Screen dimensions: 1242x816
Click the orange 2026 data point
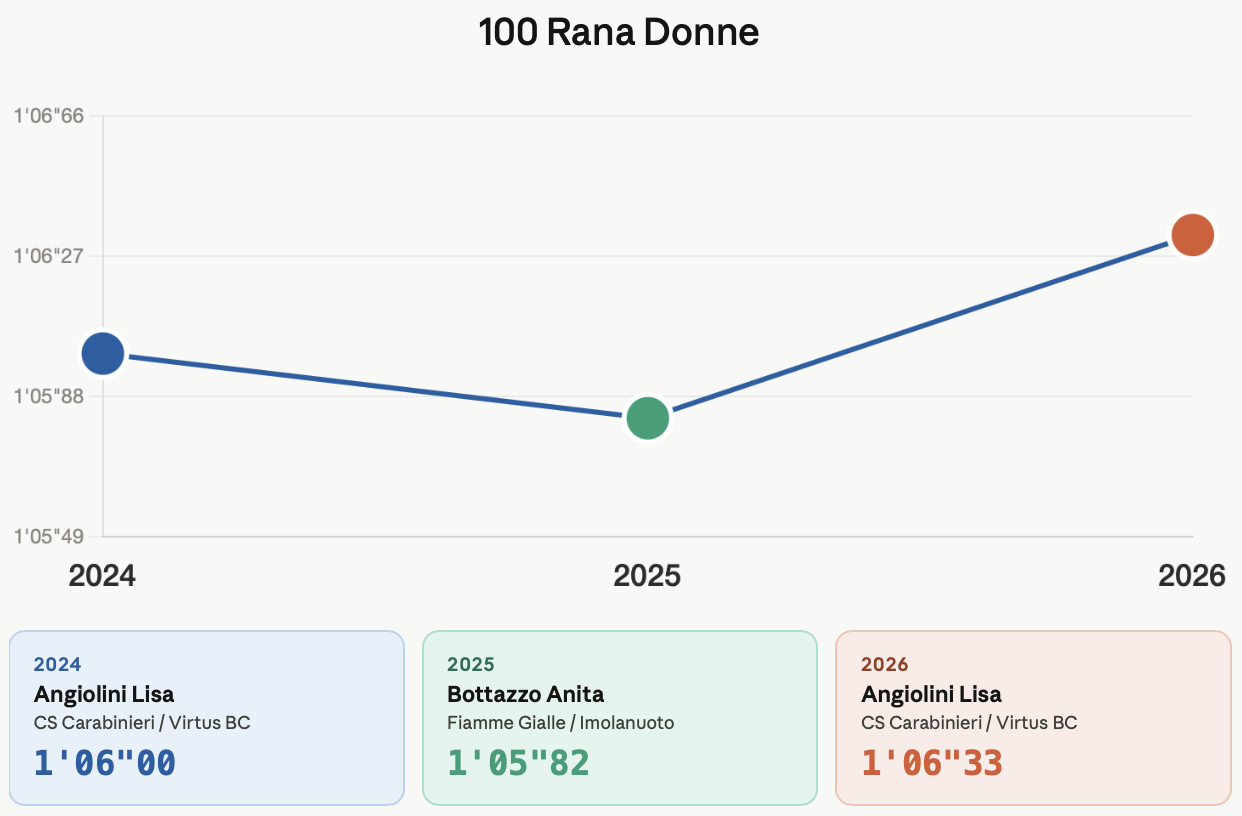click(1192, 235)
